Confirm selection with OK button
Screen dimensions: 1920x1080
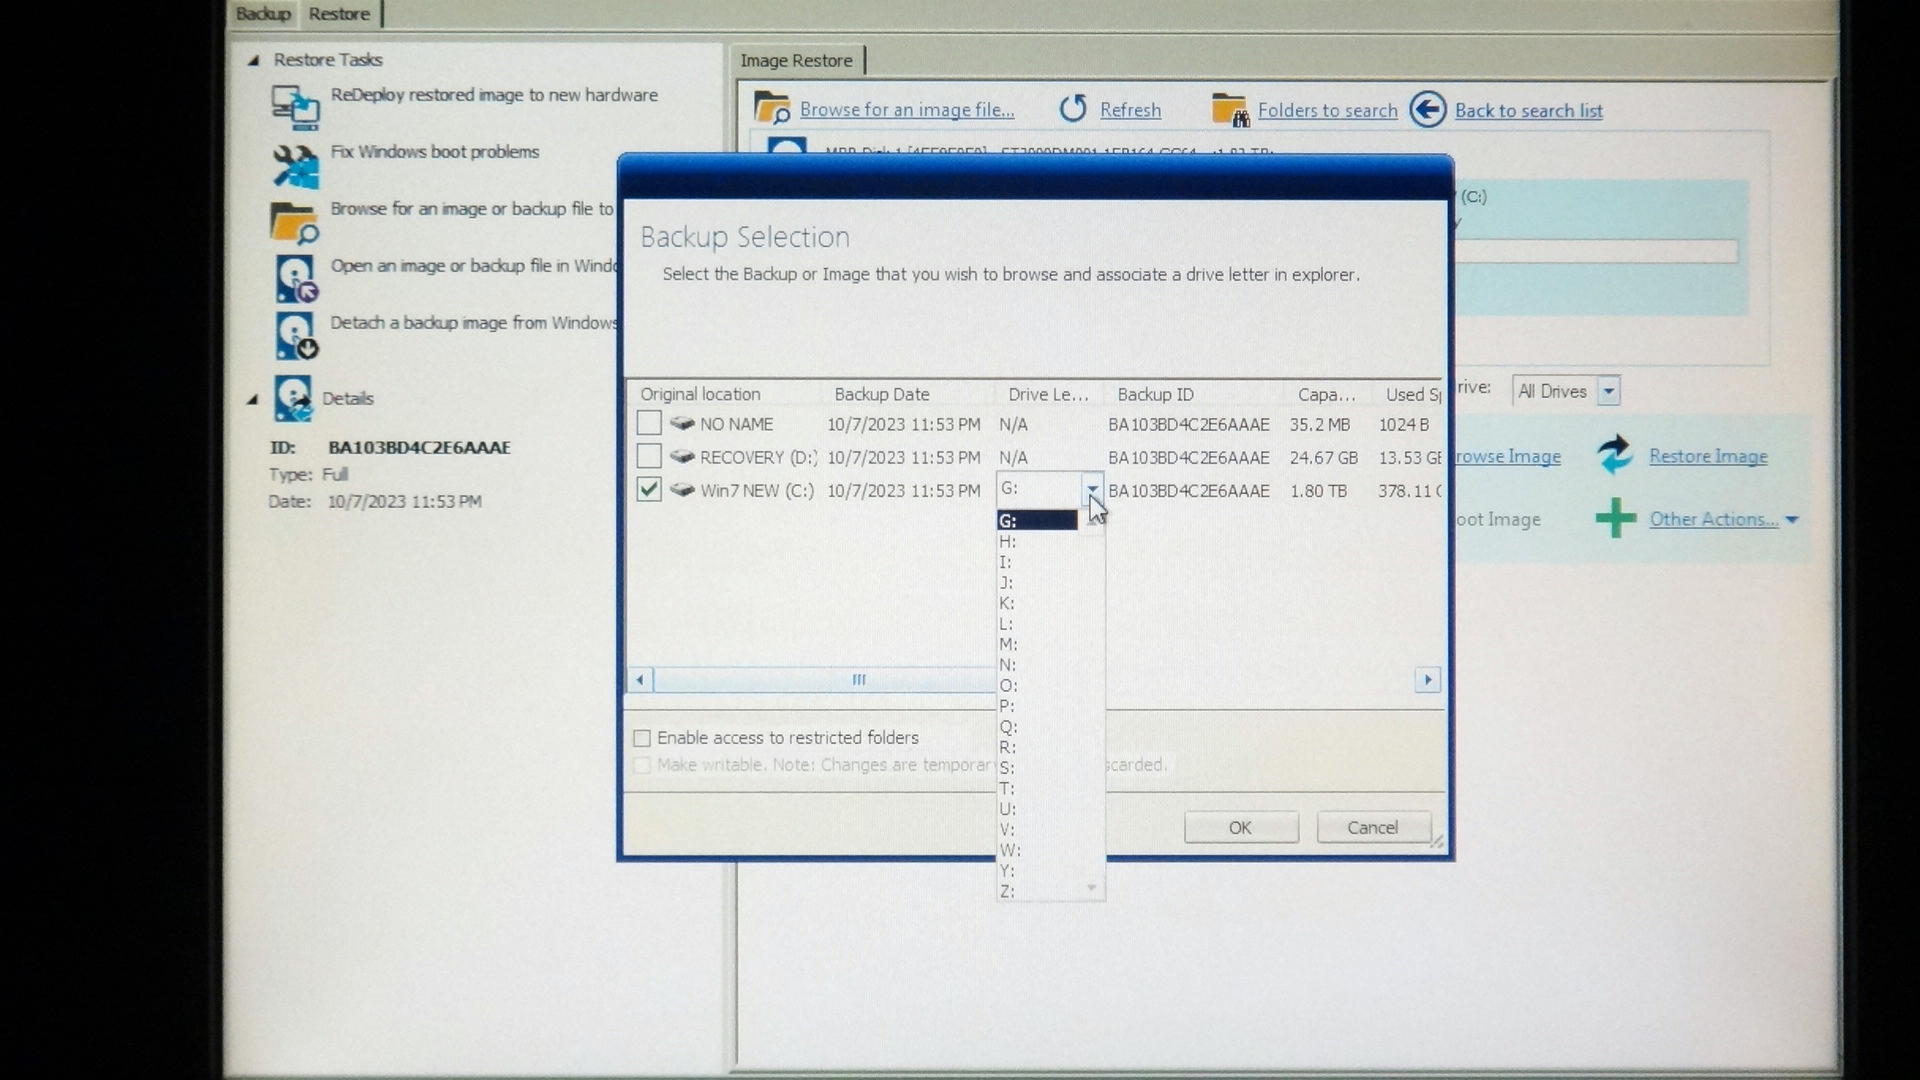(1241, 827)
